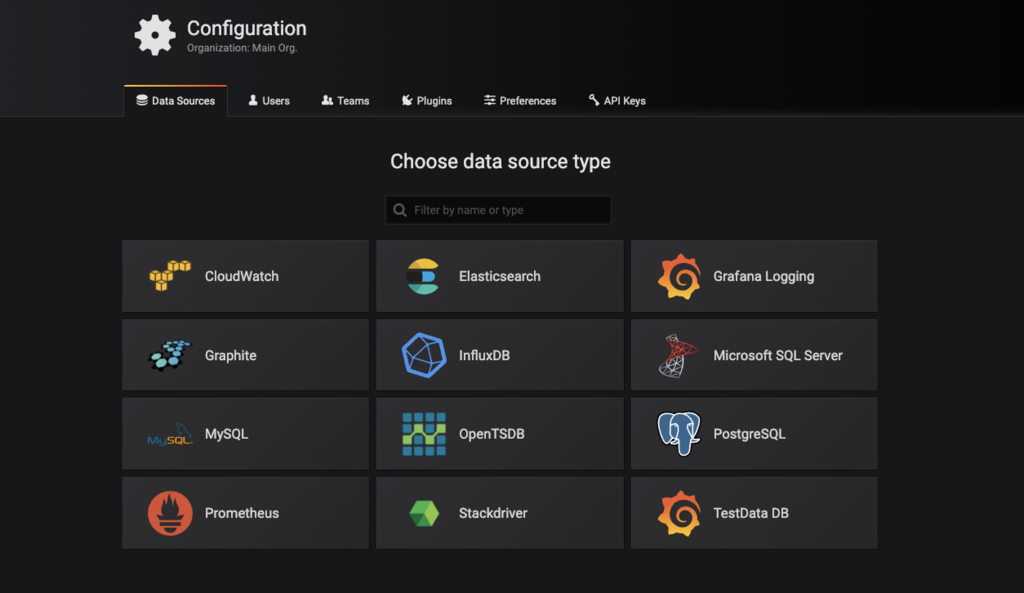The image size is (1024, 593).
Task: Choose the Microsoft SQL Server label
Action: click(778, 355)
